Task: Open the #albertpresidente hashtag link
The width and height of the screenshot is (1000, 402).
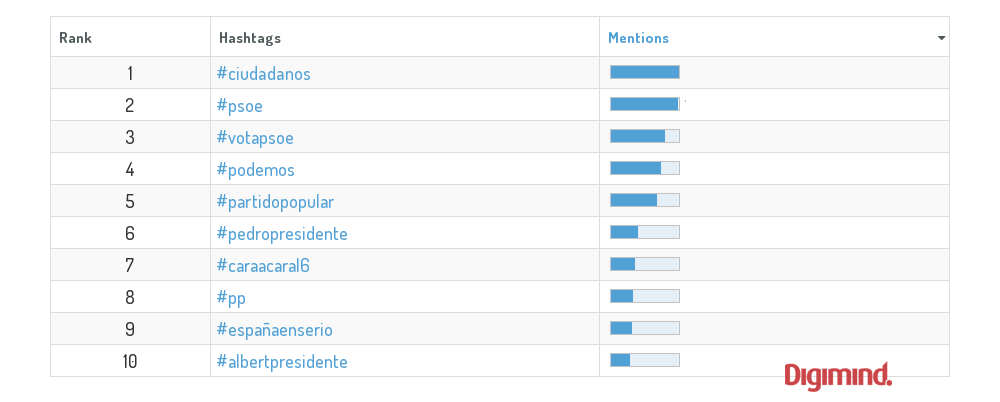Action: coord(282,361)
